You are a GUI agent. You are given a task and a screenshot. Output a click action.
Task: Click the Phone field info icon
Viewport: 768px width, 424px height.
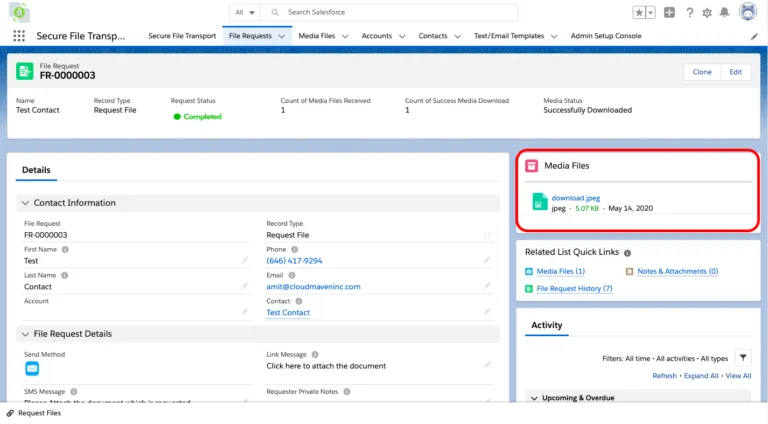(294, 249)
